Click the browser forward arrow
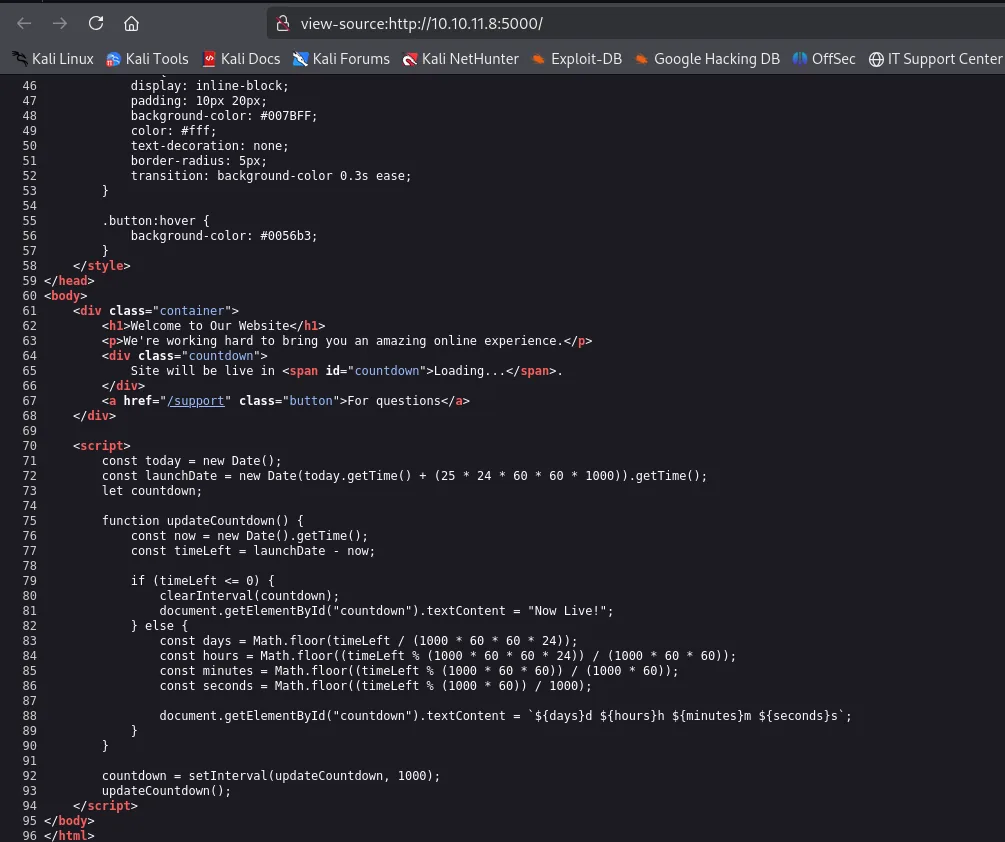This screenshot has width=1005, height=842. coord(60,24)
